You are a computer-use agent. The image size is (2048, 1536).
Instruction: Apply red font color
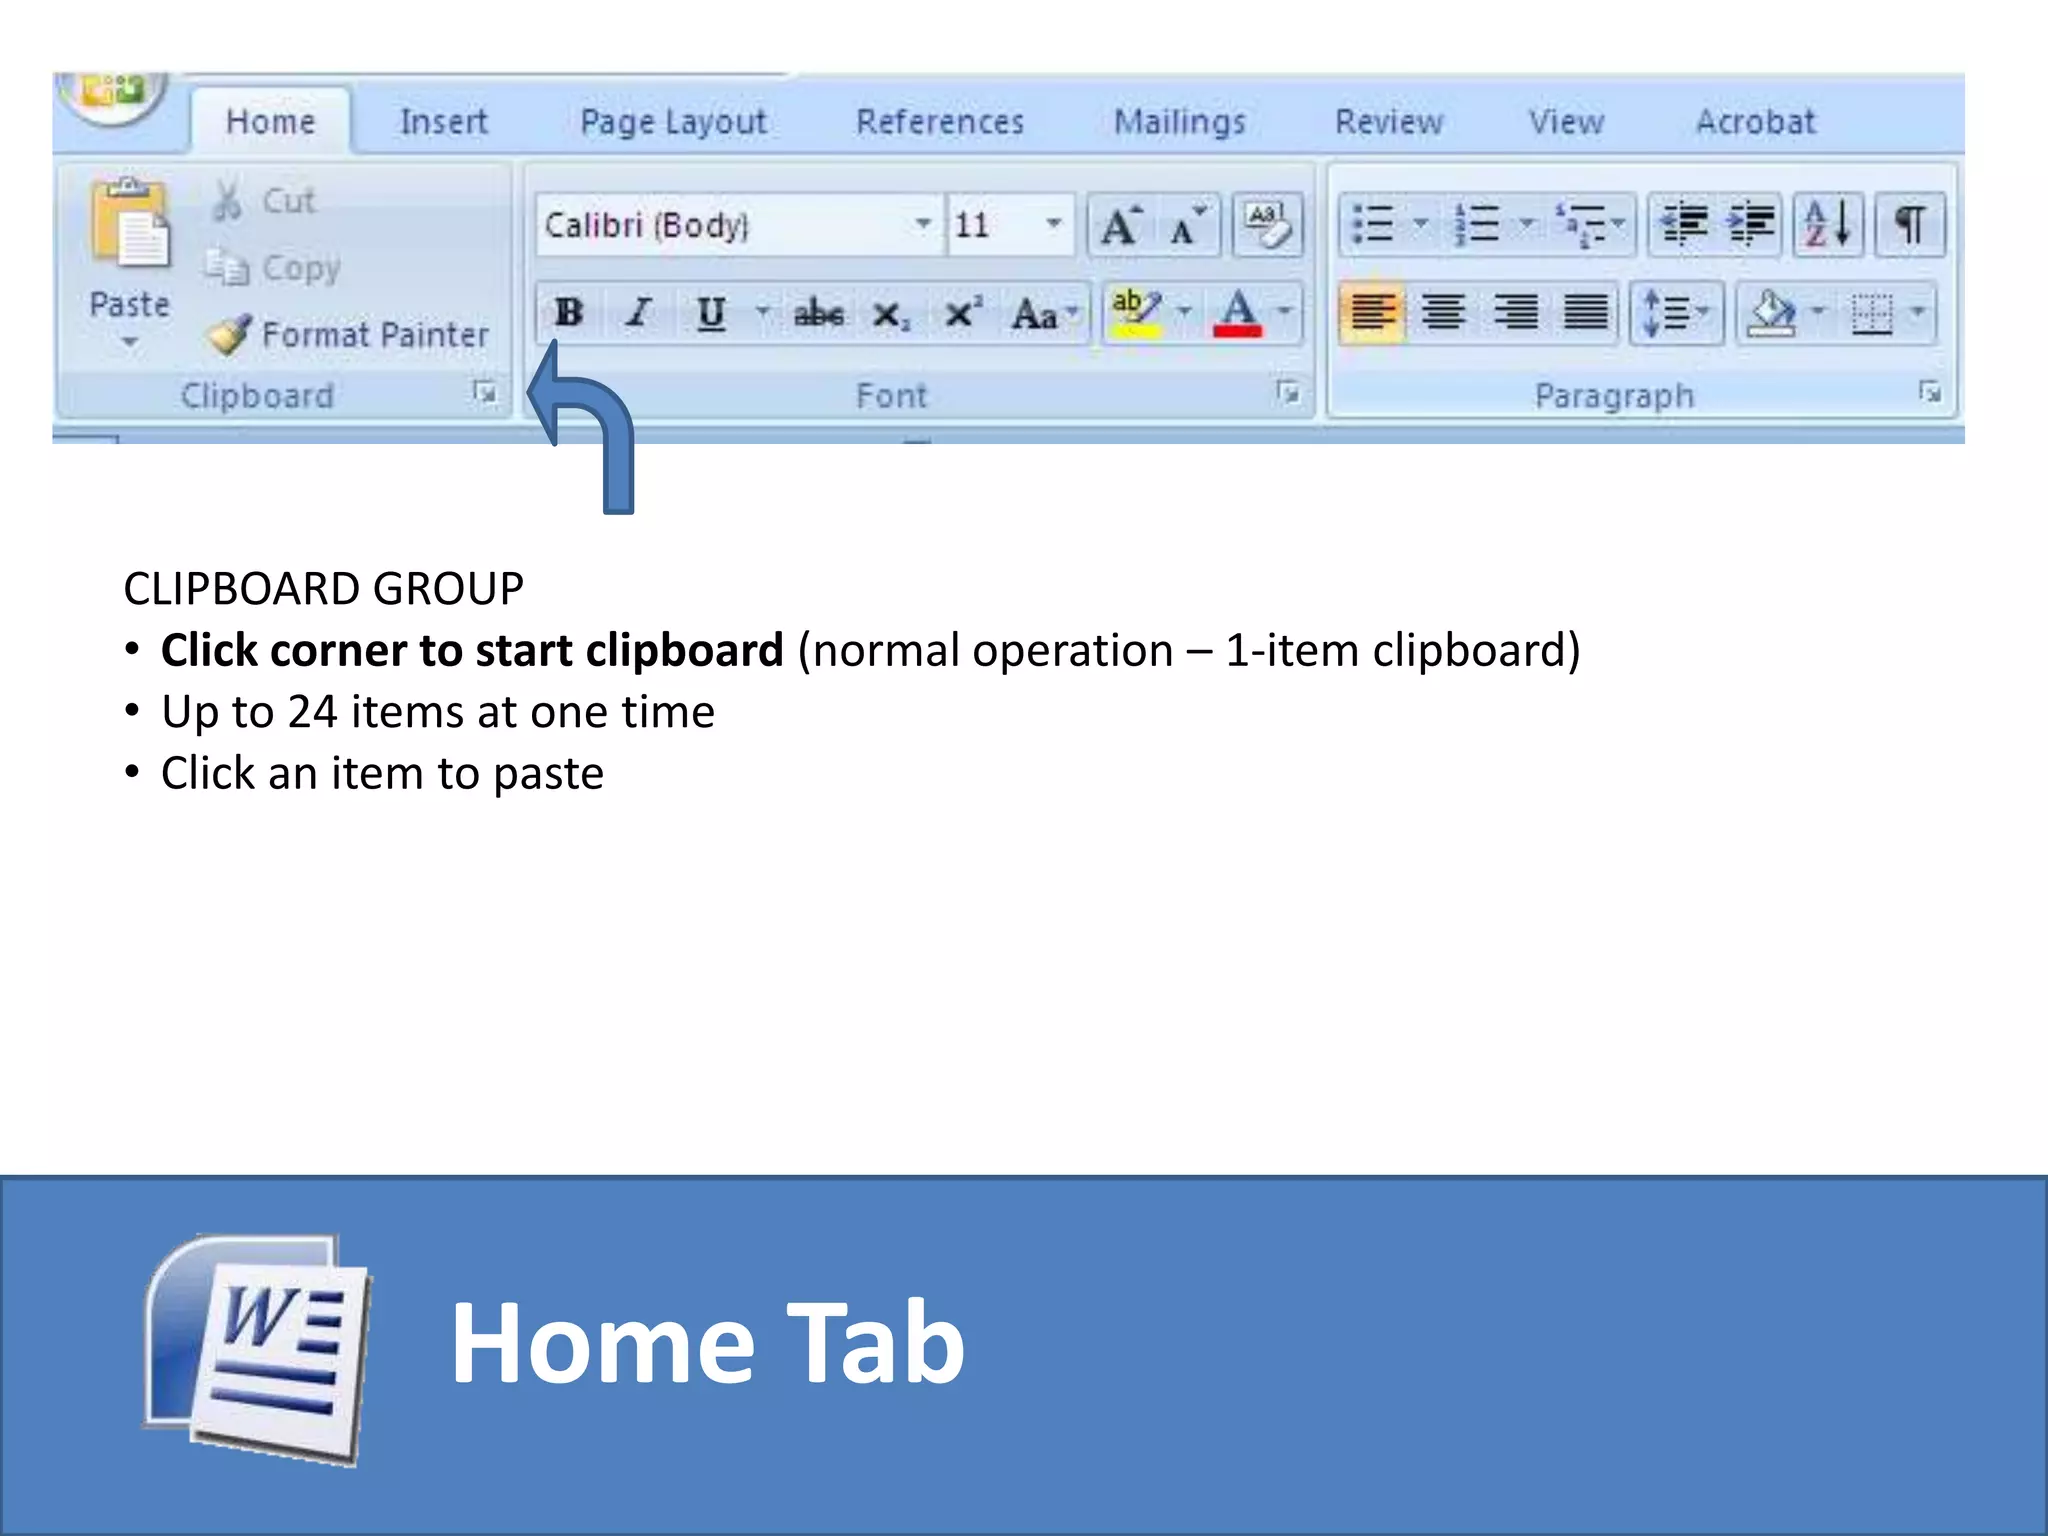(1238, 314)
